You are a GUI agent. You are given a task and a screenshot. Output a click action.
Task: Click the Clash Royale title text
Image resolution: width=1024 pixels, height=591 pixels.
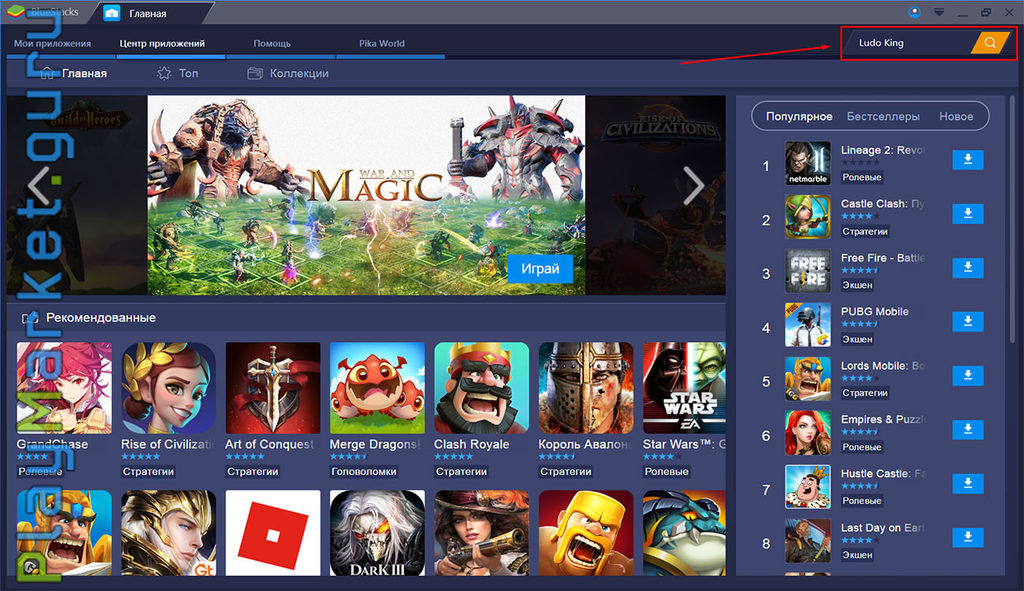(472, 444)
